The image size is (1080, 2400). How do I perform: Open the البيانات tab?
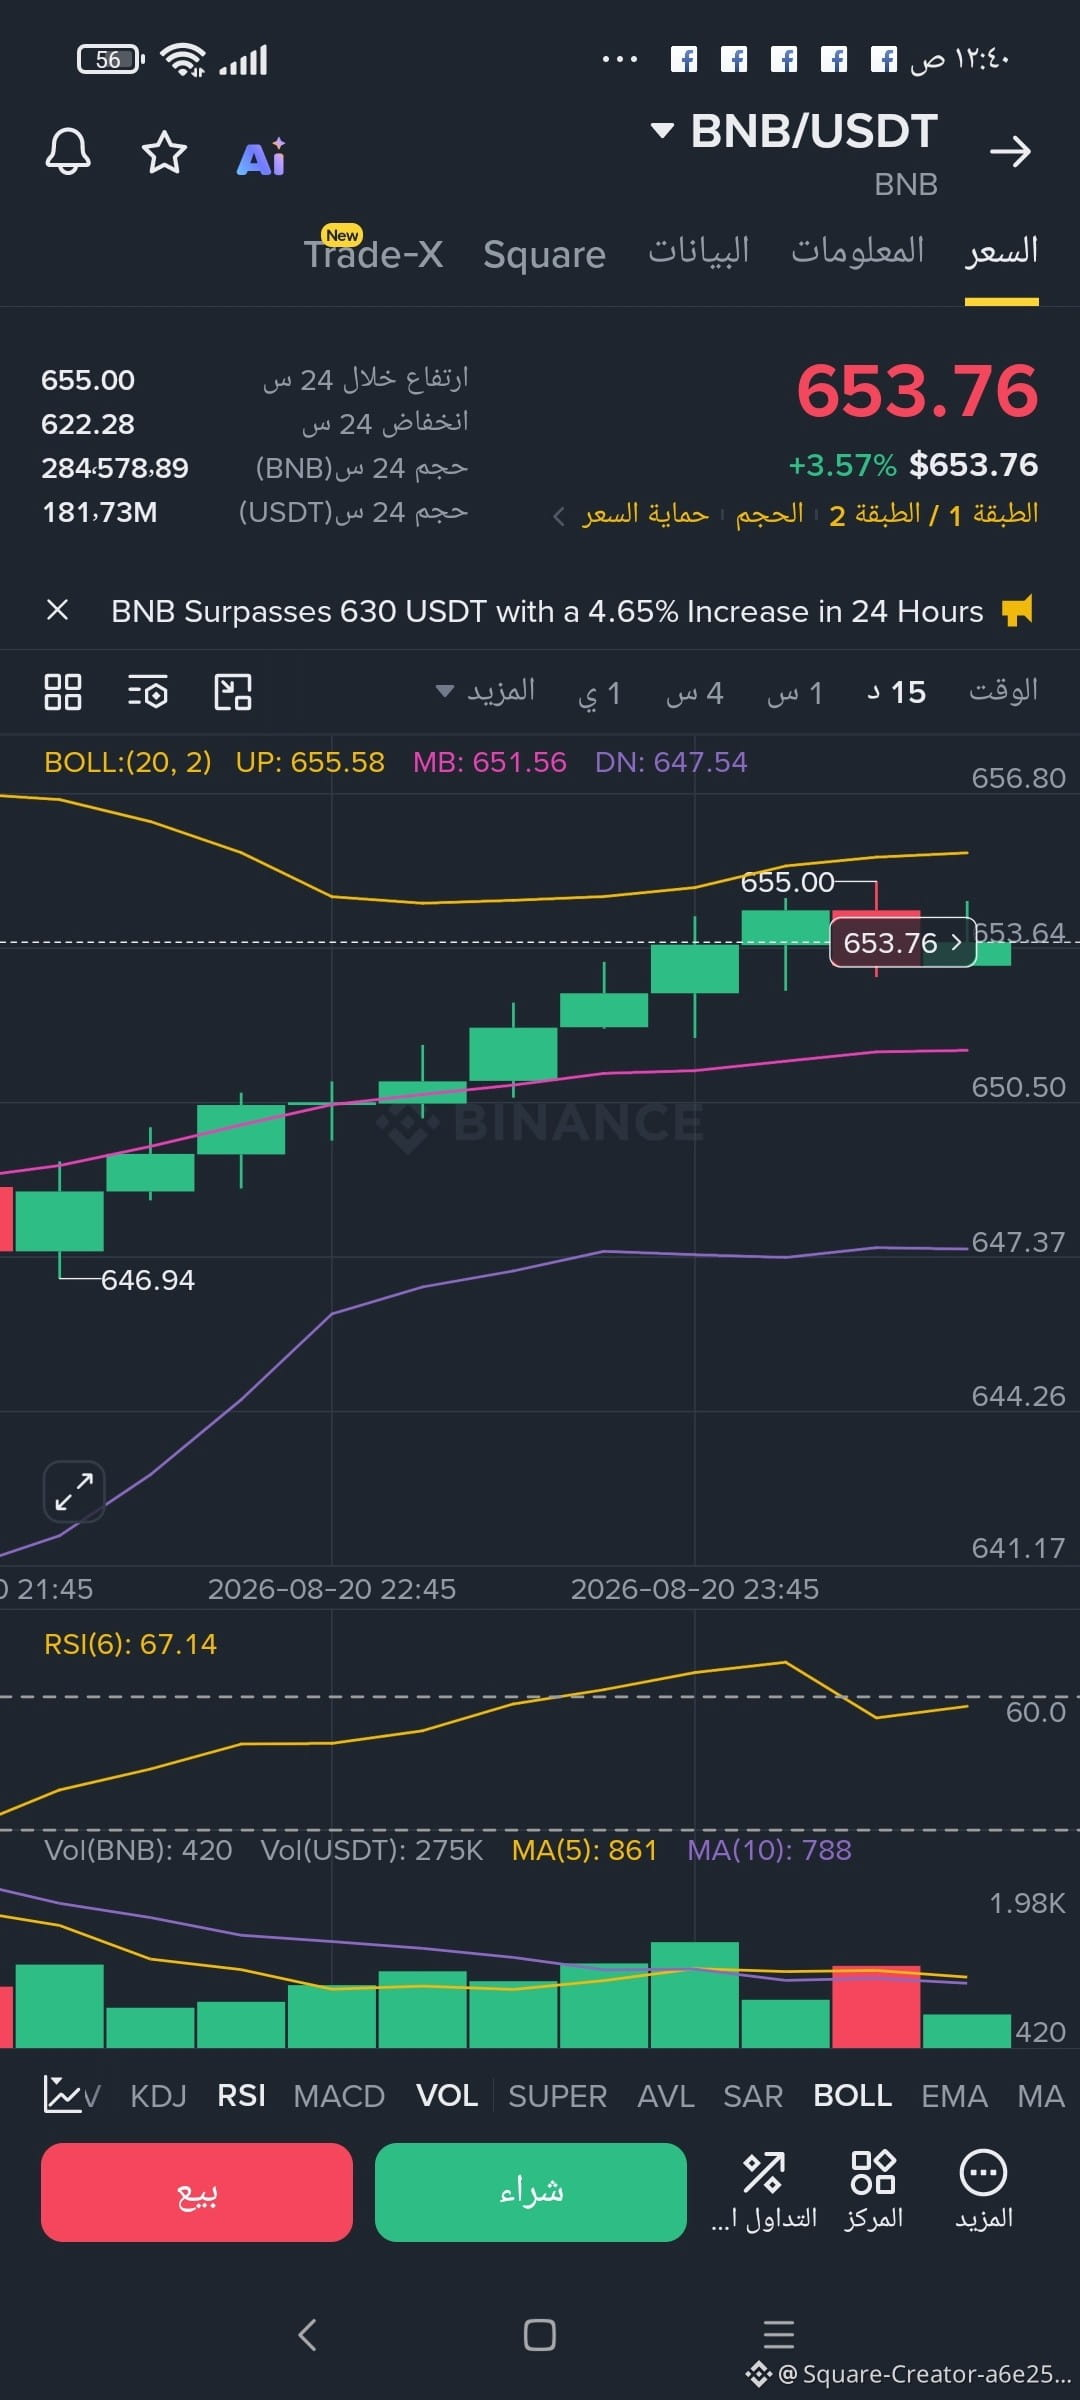pyautogui.click(x=698, y=250)
